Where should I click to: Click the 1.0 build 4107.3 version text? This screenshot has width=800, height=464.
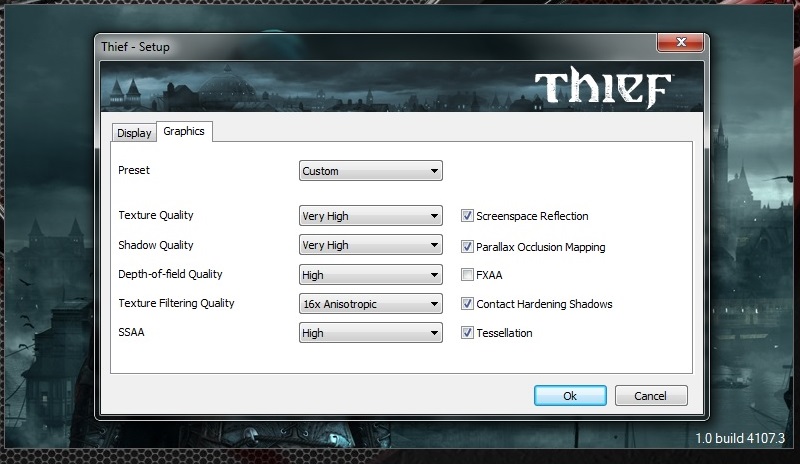[740, 438]
